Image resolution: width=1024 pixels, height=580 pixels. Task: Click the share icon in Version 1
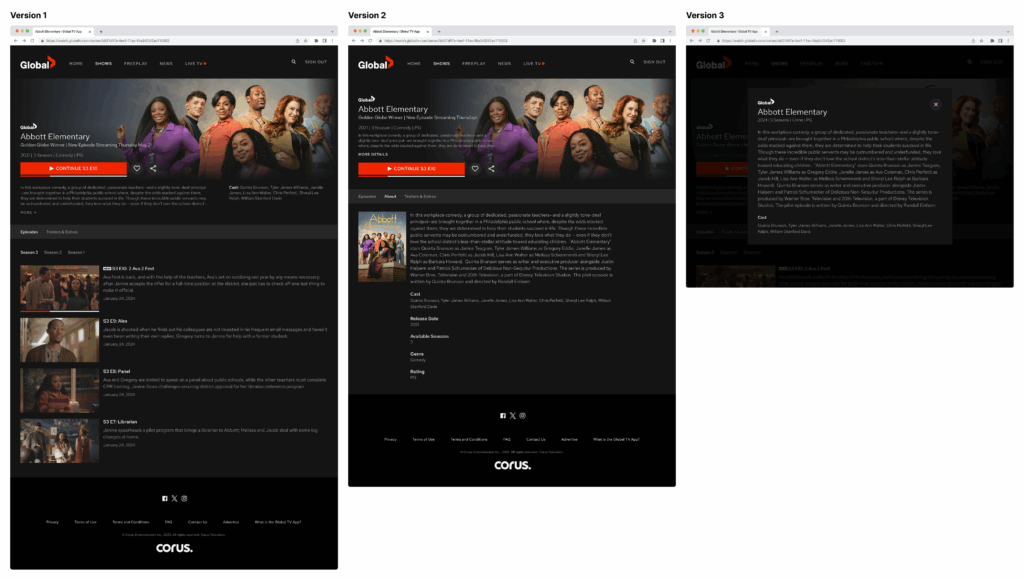(152, 168)
